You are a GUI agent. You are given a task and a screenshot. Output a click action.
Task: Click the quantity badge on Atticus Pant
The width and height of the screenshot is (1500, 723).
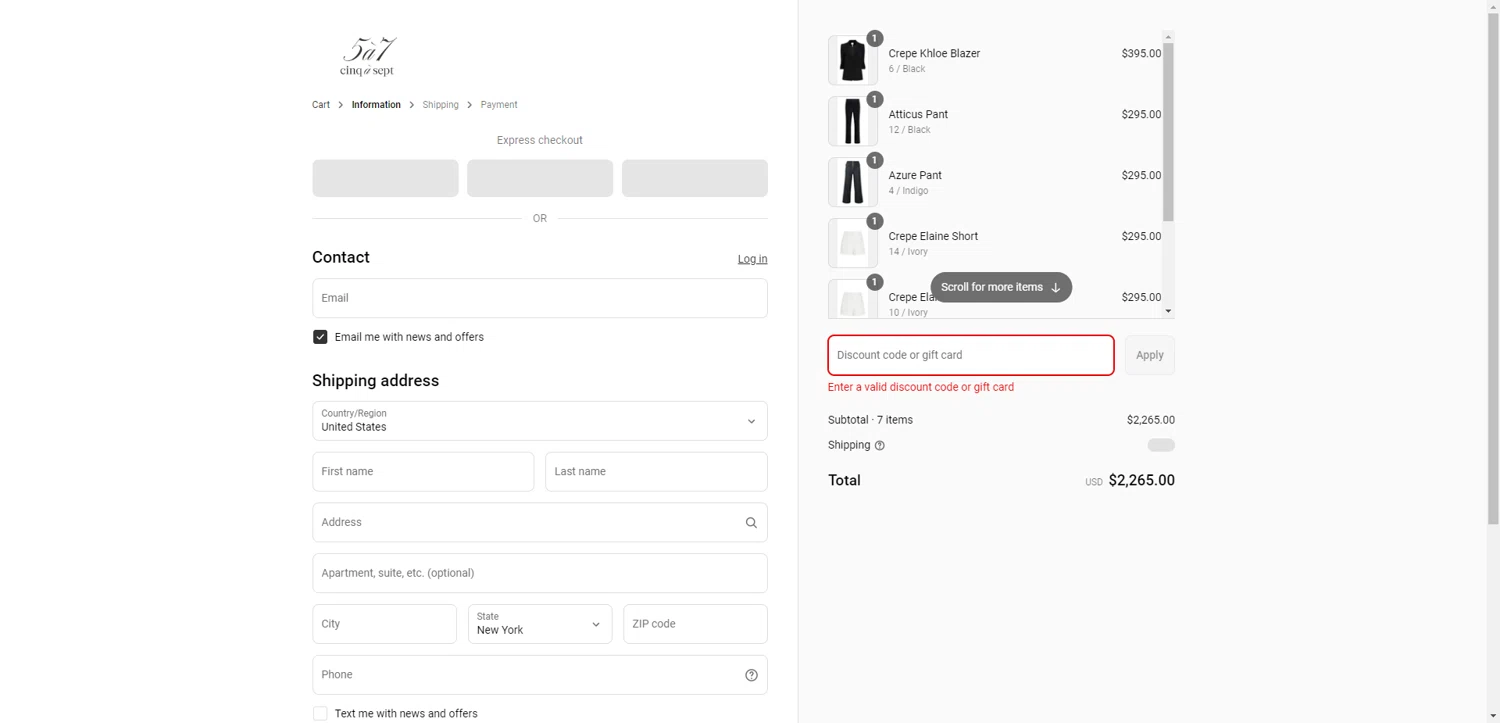pyautogui.click(x=874, y=99)
